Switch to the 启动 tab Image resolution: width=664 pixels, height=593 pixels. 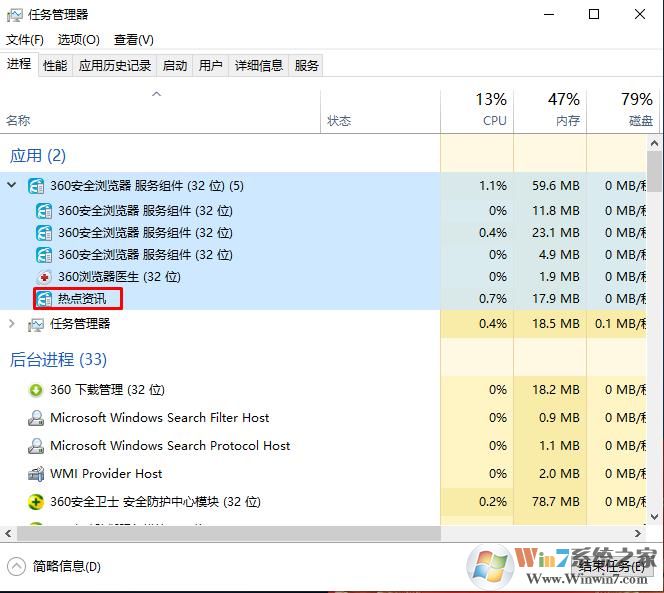point(175,65)
